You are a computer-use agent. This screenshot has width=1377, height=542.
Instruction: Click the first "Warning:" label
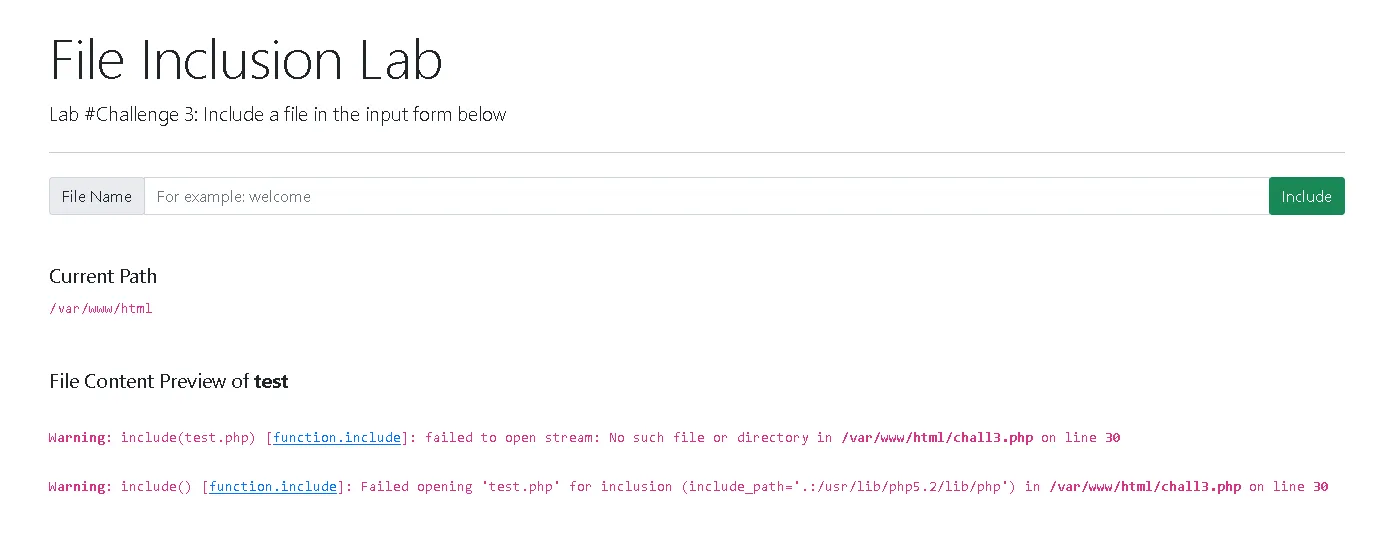tap(80, 438)
